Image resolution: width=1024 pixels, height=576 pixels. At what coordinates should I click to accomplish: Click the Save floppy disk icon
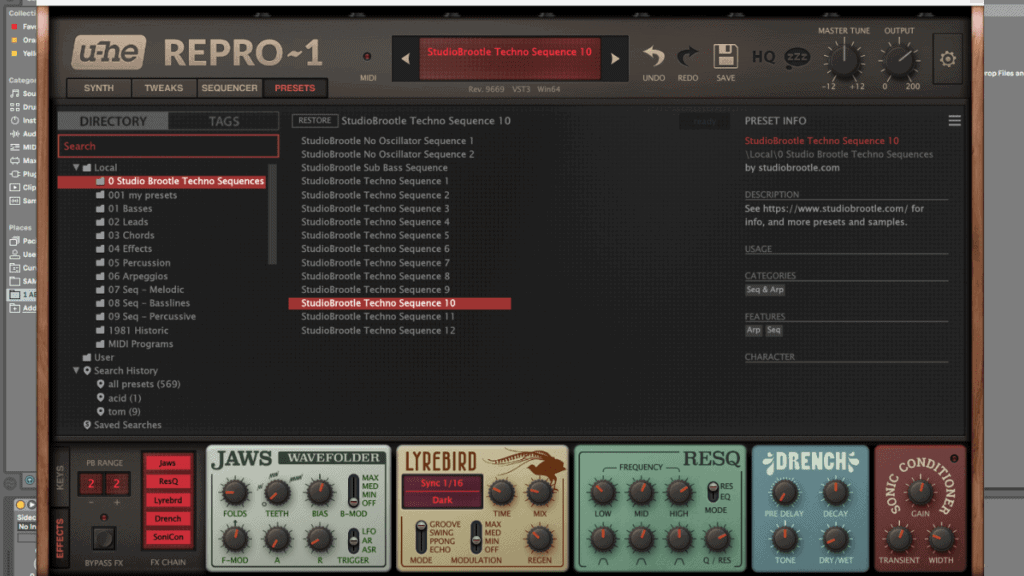tap(725, 57)
